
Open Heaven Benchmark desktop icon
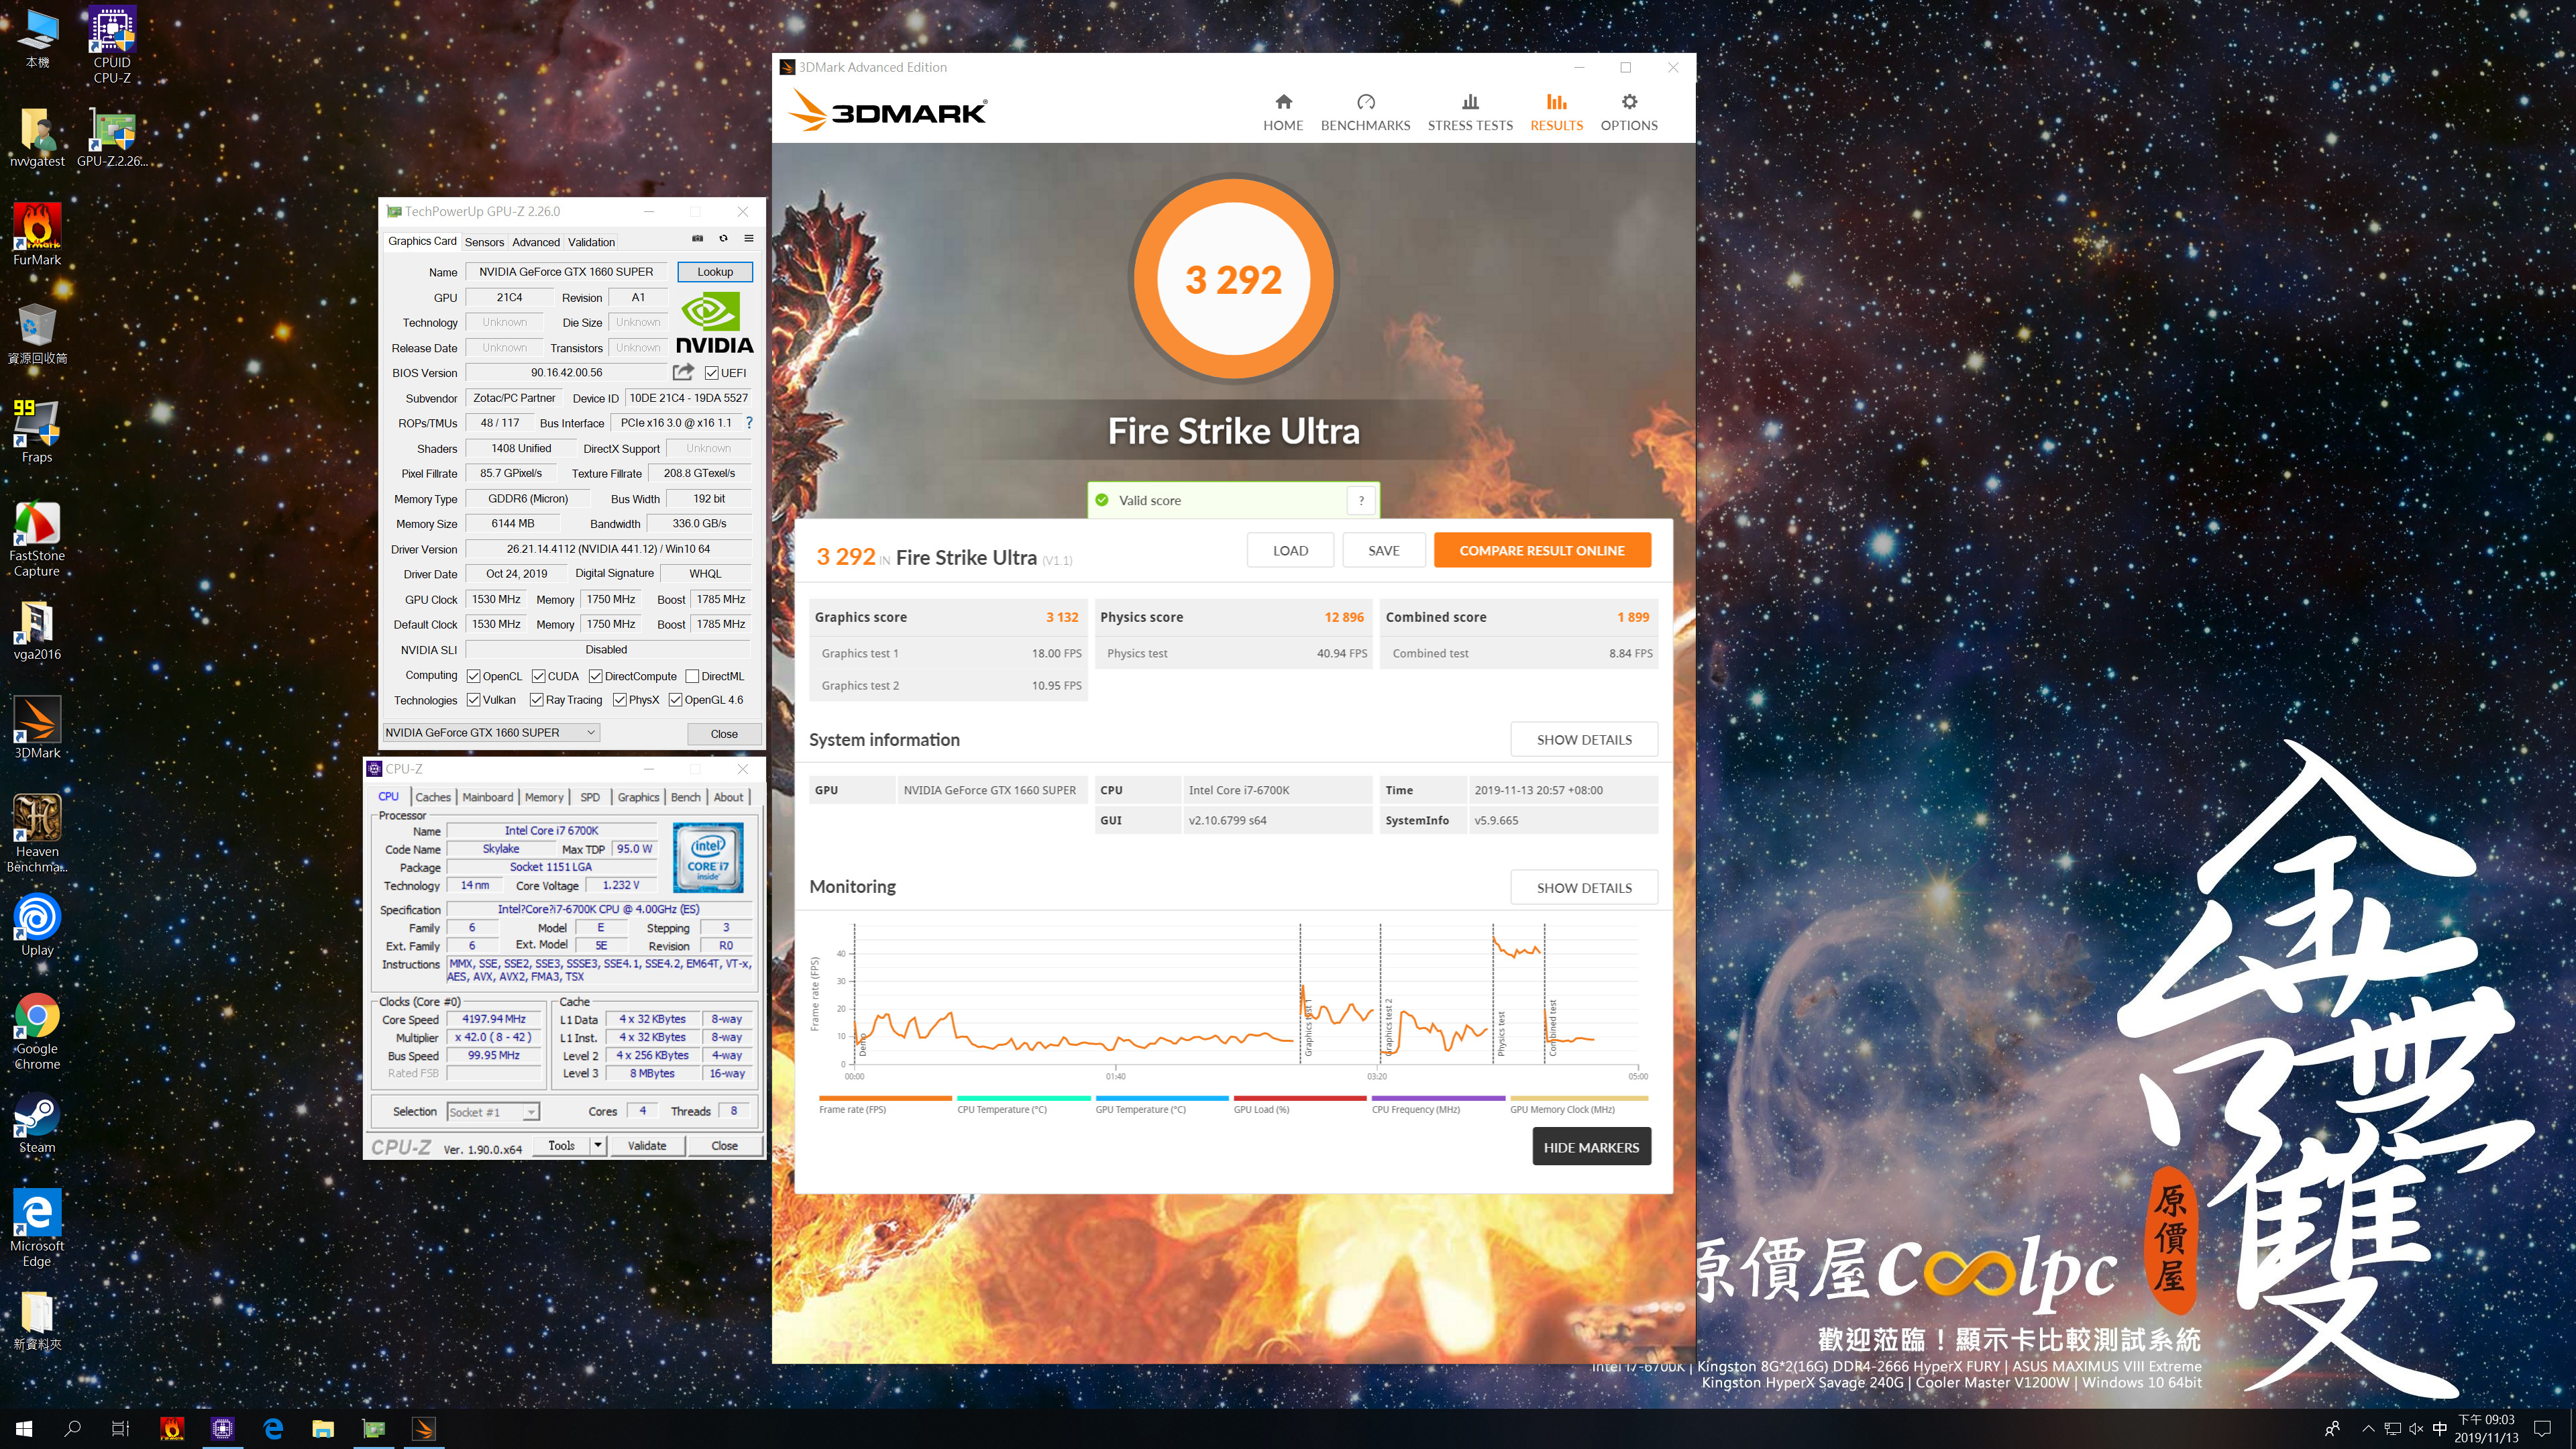point(37,834)
